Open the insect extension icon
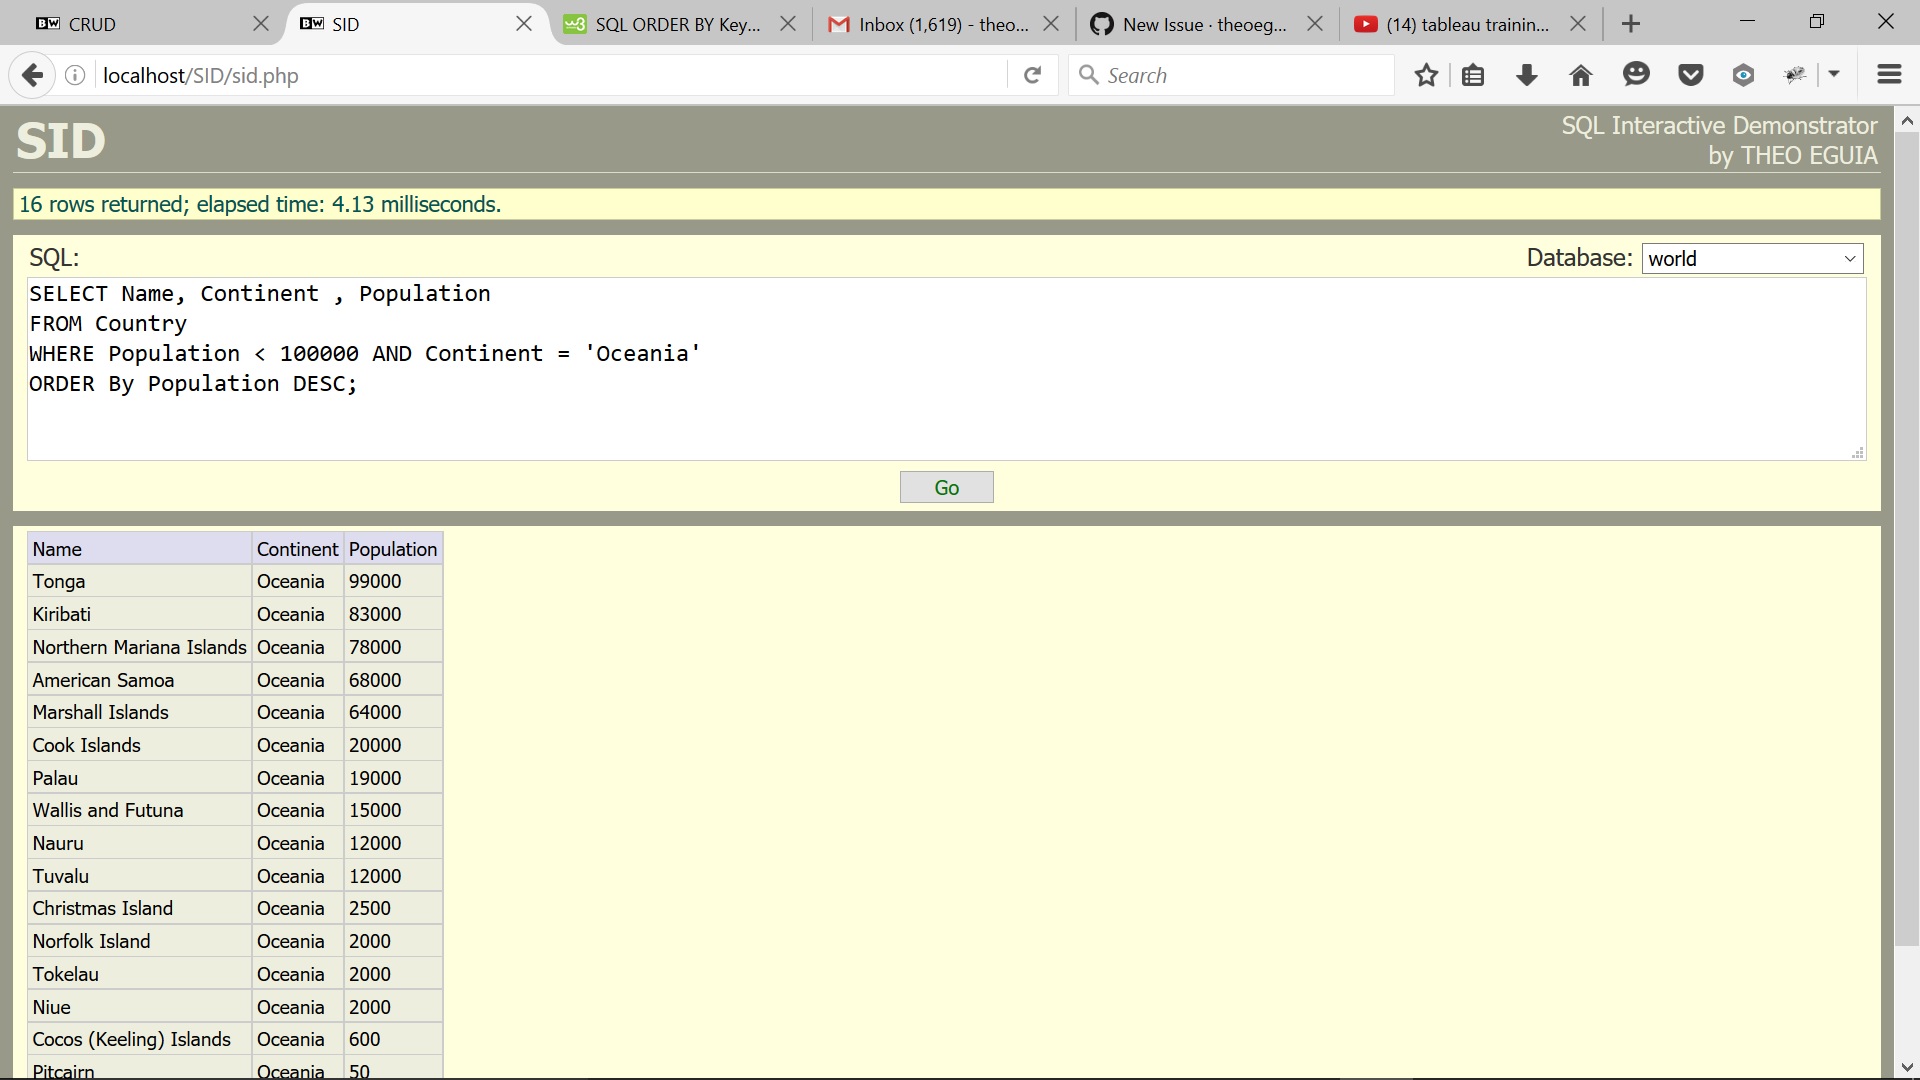 click(1796, 75)
